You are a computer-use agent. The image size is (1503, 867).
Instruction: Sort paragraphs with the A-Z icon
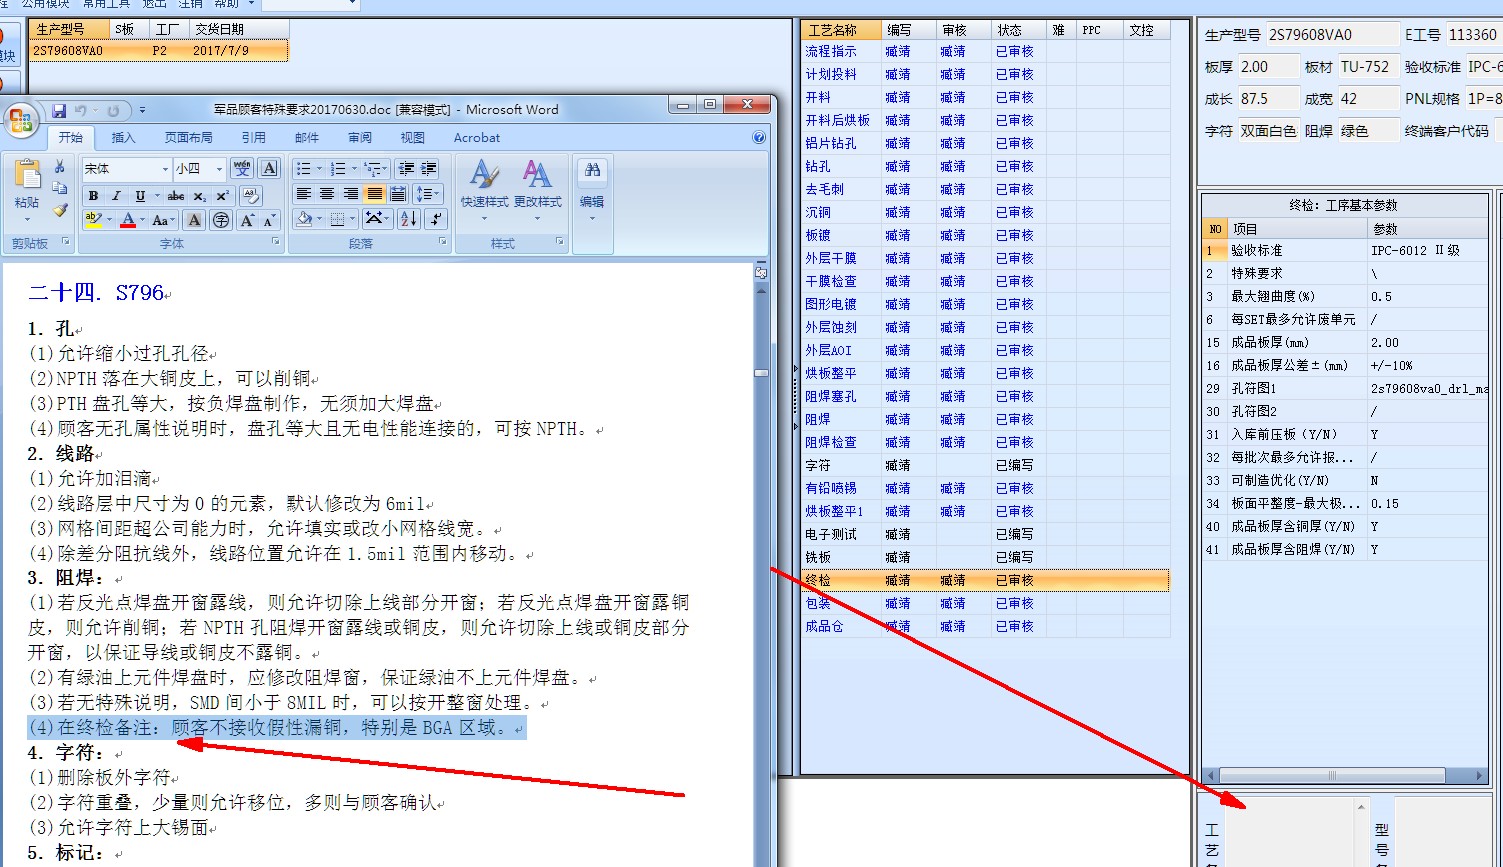[x=409, y=219]
